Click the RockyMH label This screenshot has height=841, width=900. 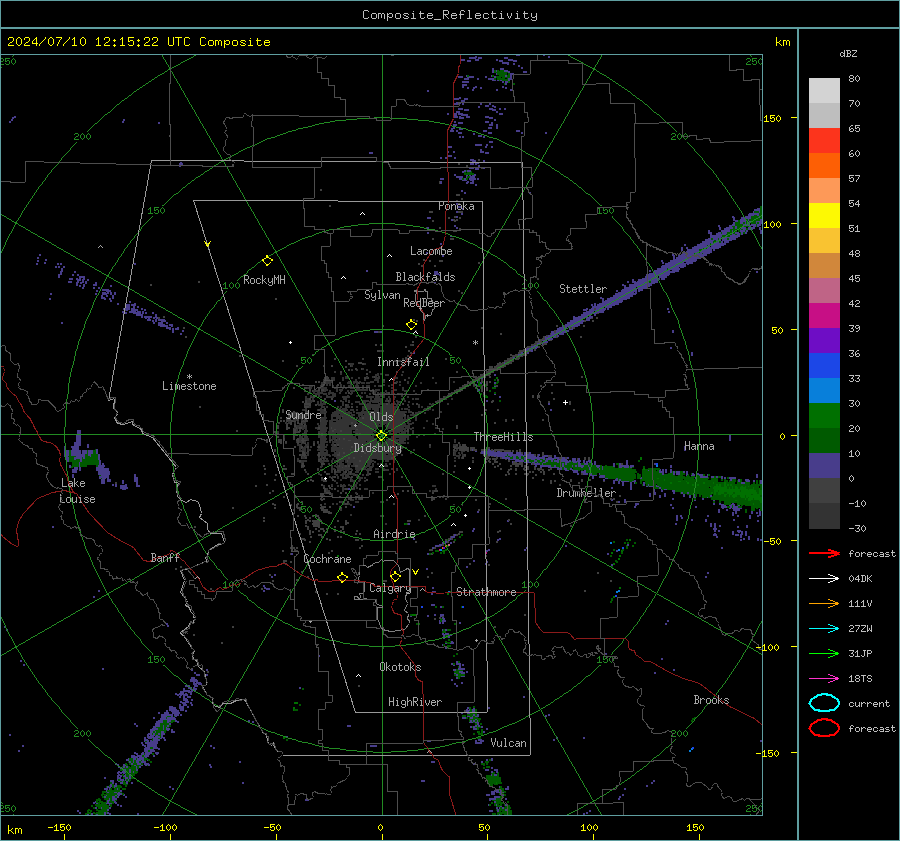pos(264,280)
